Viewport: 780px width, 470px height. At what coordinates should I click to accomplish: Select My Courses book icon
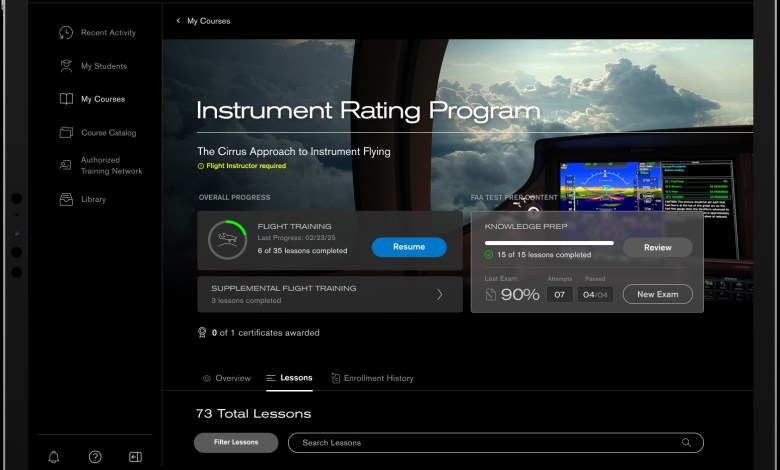(66, 99)
